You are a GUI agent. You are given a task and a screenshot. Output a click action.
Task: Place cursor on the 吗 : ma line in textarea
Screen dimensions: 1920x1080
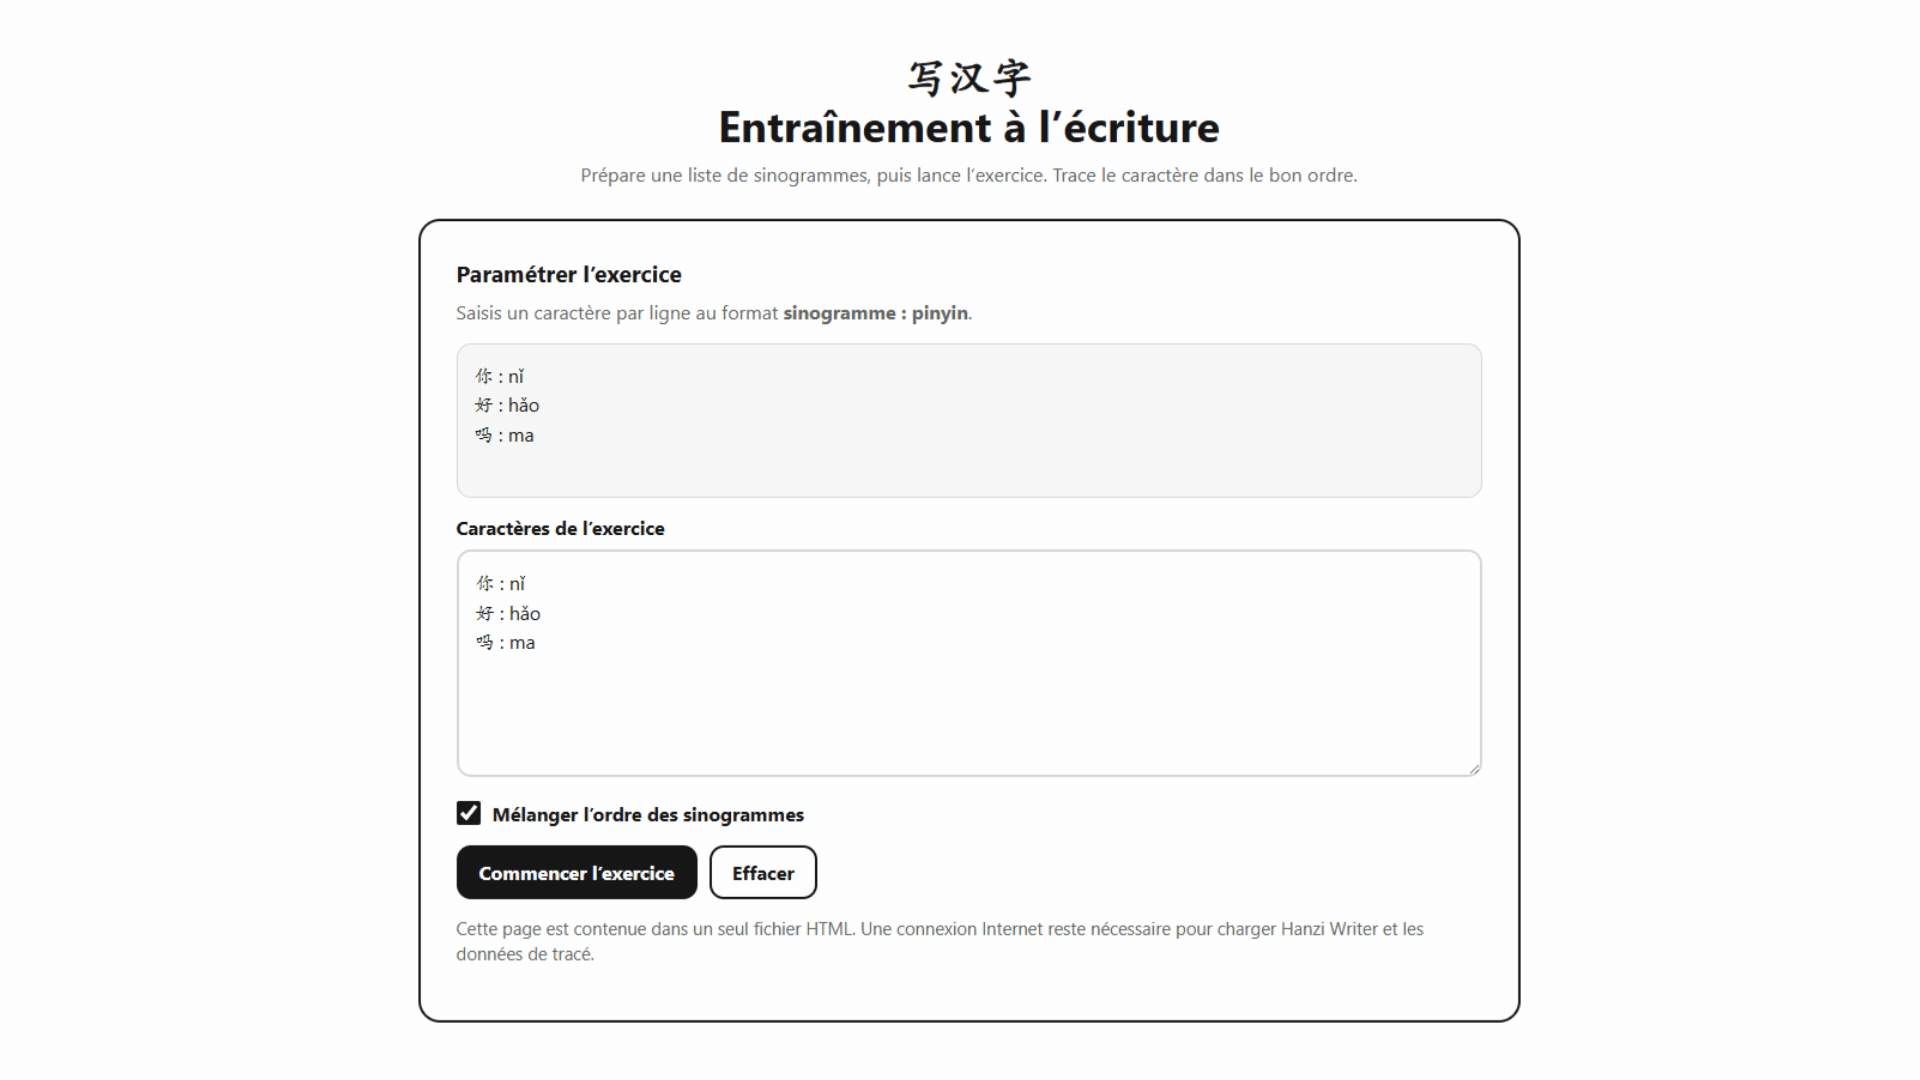pos(505,642)
